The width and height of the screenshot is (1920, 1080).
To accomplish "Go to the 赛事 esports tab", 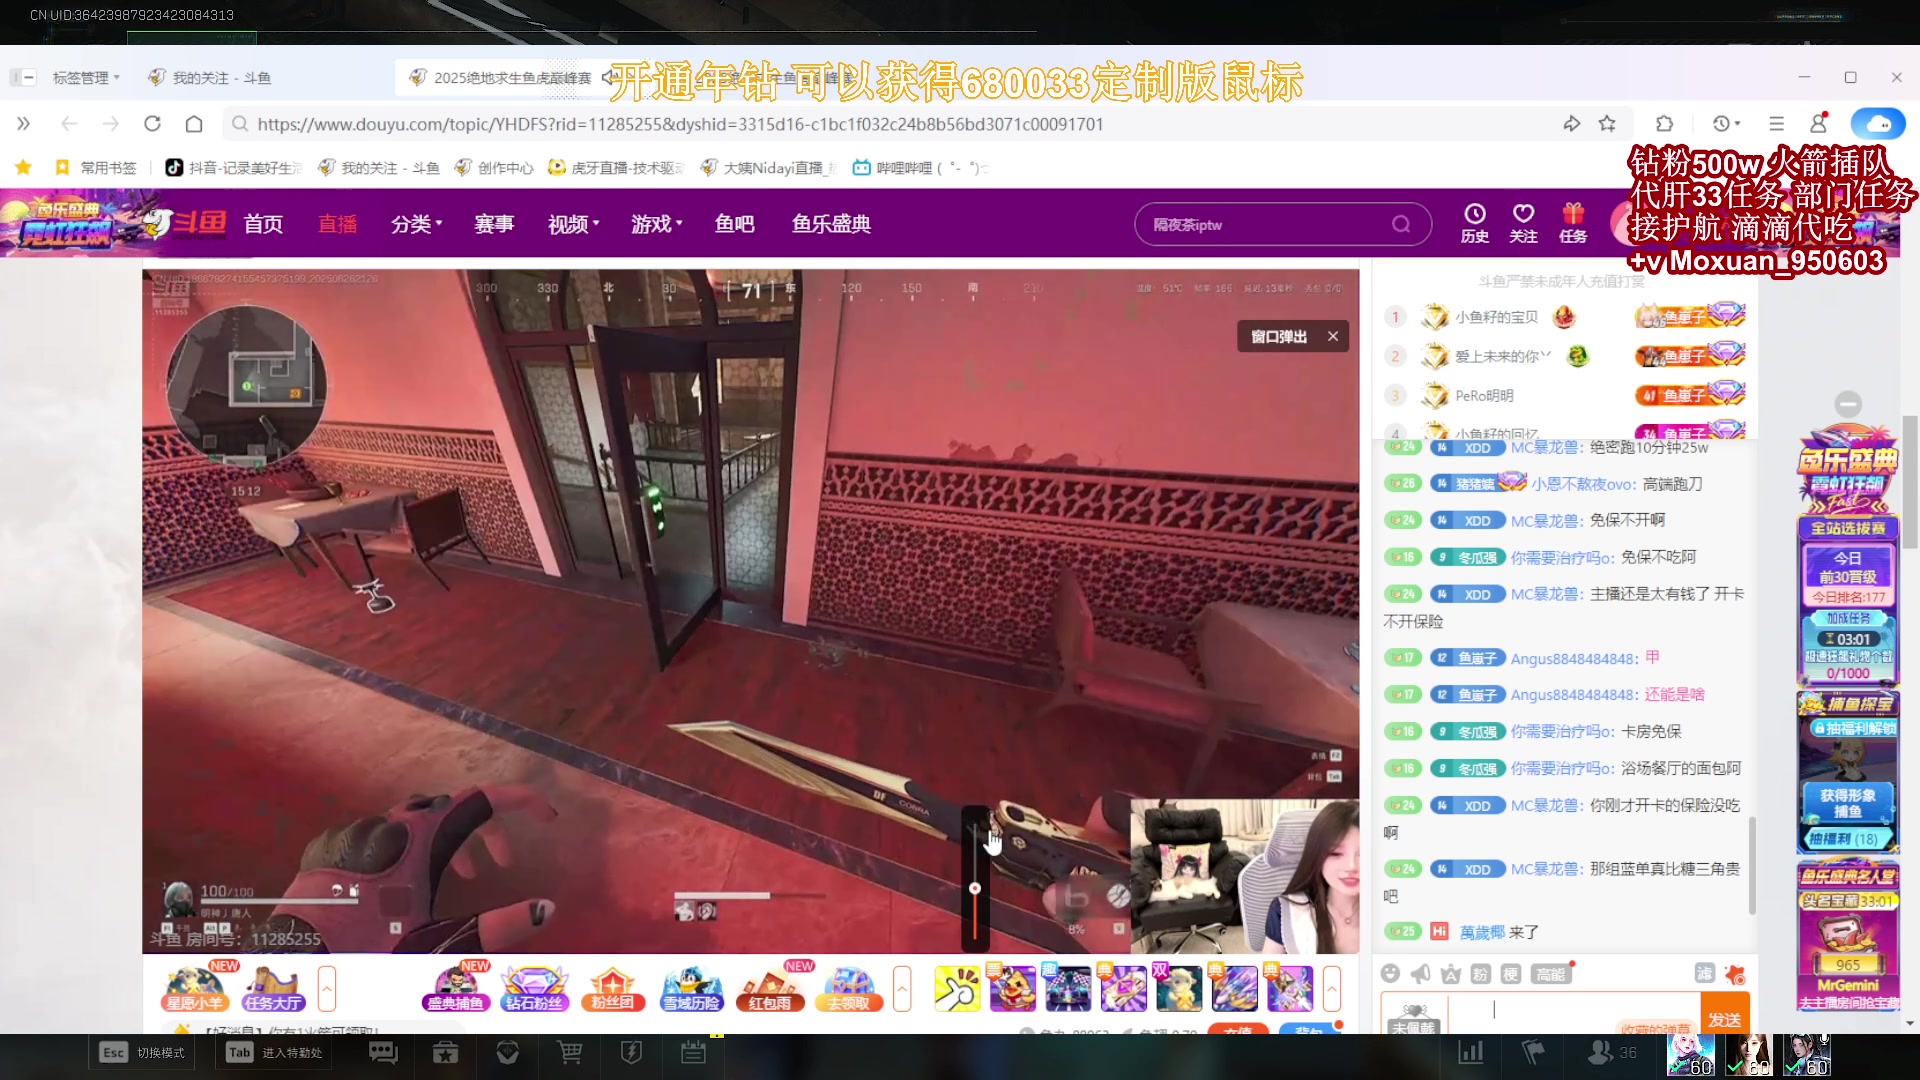I will tap(494, 224).
